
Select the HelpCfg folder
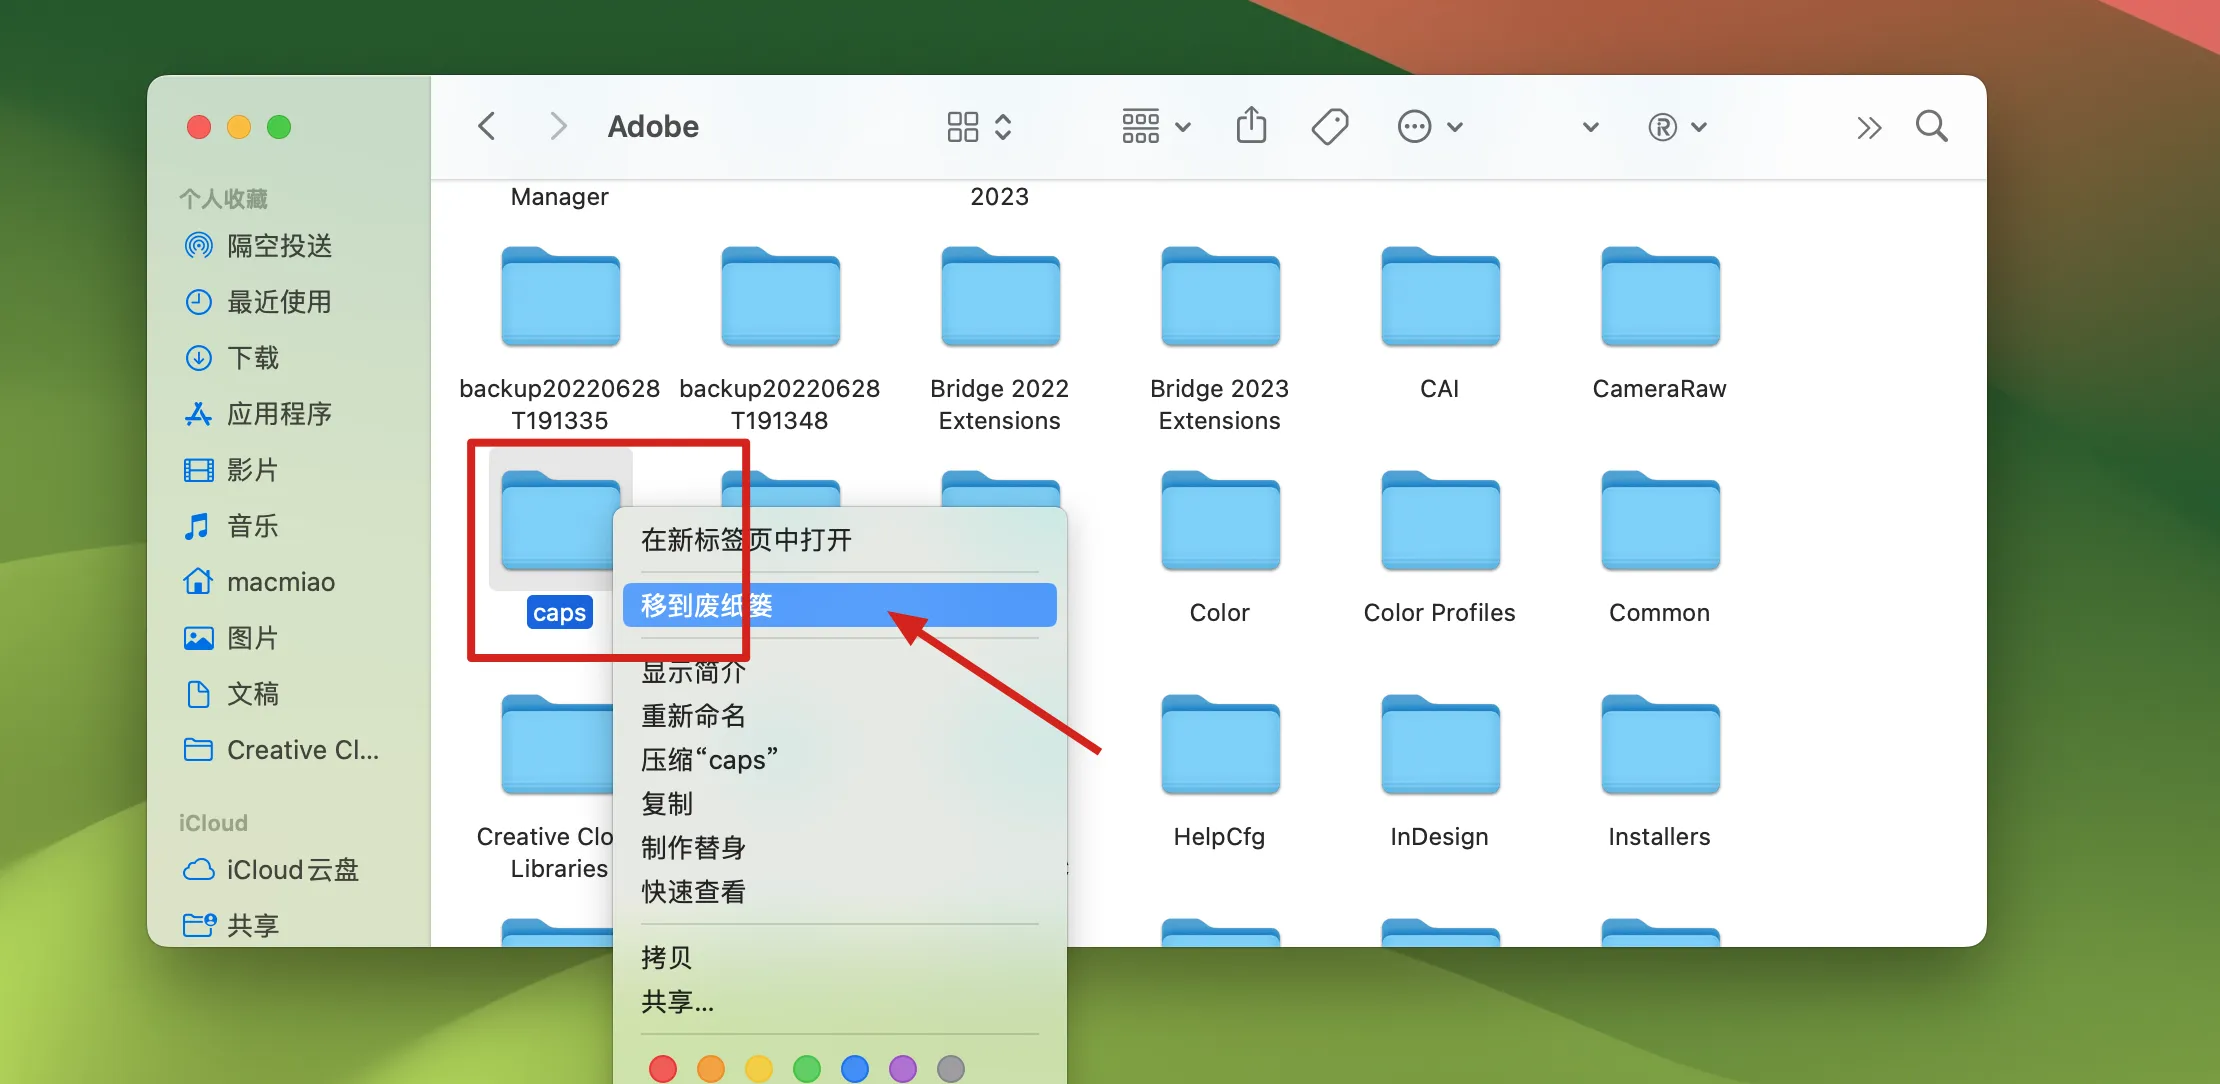[x=1220, y=745]
